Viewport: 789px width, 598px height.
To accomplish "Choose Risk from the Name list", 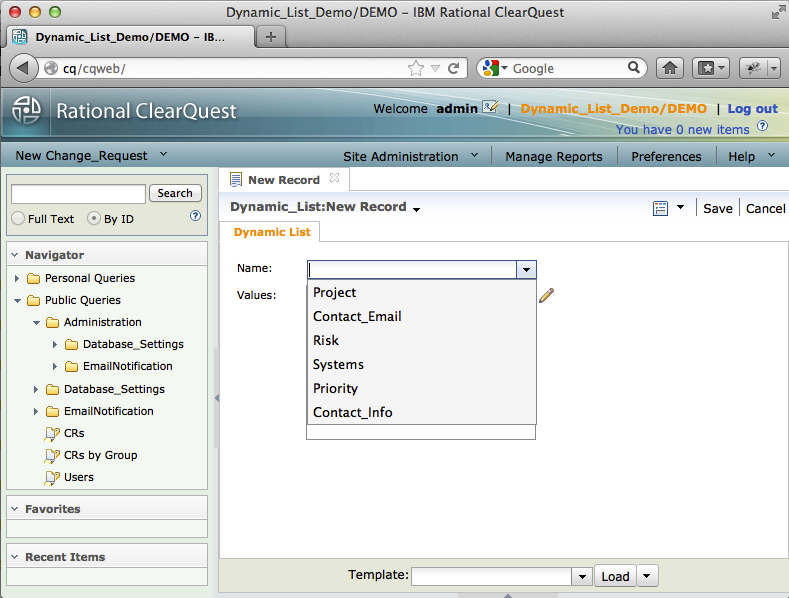I will [x=421, y=341].
